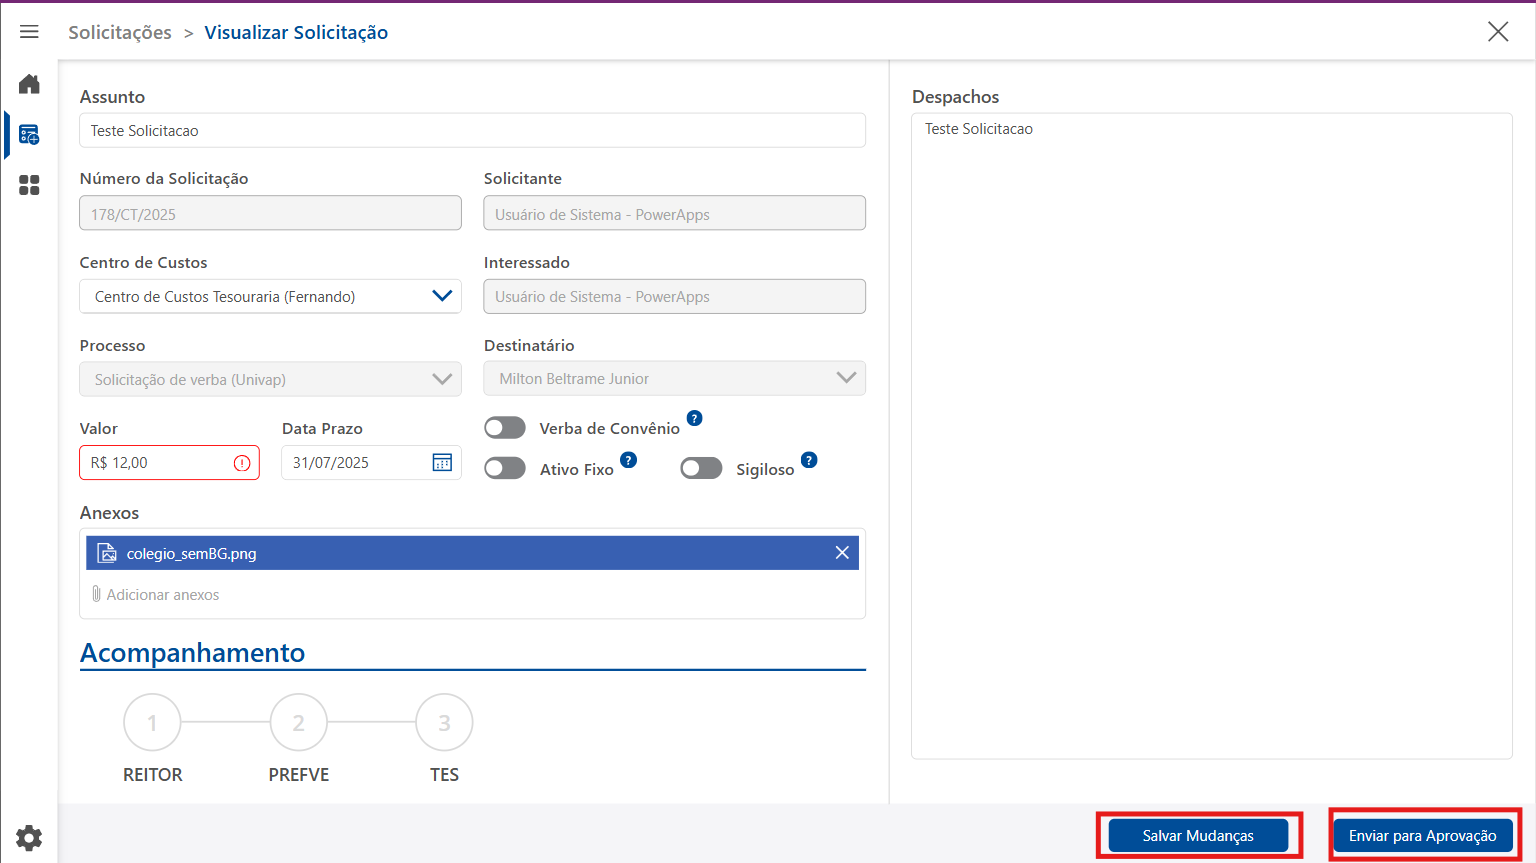Open settings gear in sidebar
This screenshot has height=863, width=1536.
pyautogui.click(x=29, y=837)
